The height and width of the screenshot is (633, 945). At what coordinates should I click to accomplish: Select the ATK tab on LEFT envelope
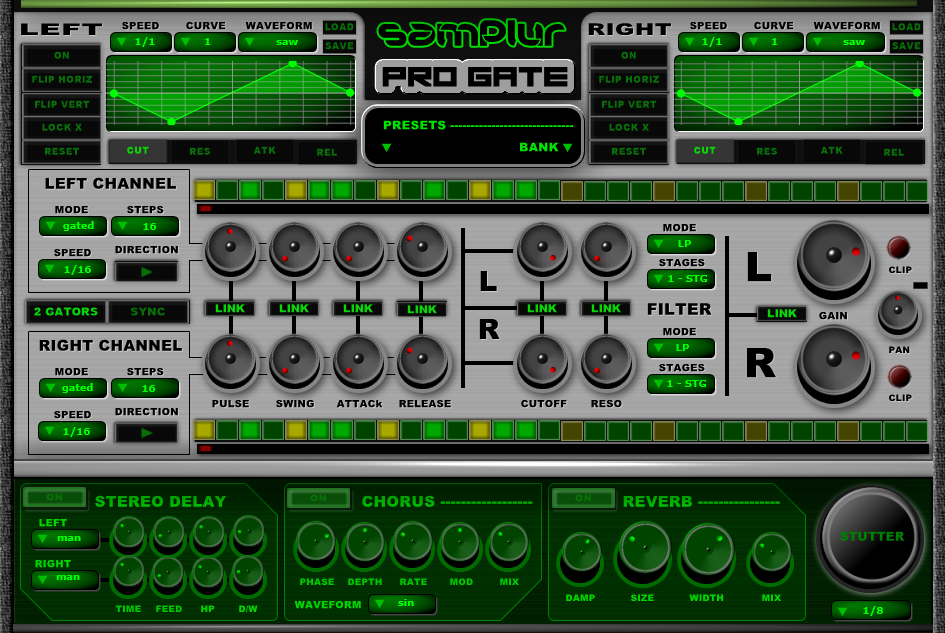point(265,151)
